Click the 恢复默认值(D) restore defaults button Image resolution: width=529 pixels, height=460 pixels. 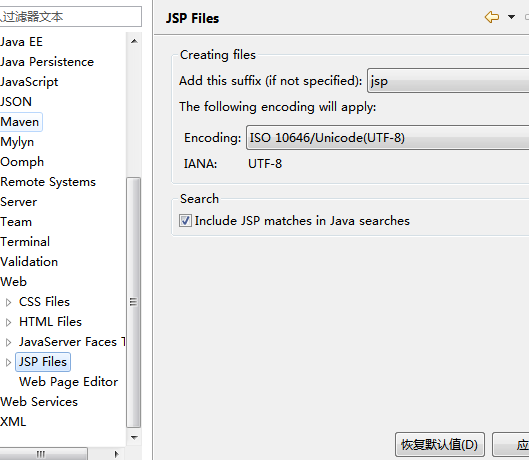coord(440,444)
